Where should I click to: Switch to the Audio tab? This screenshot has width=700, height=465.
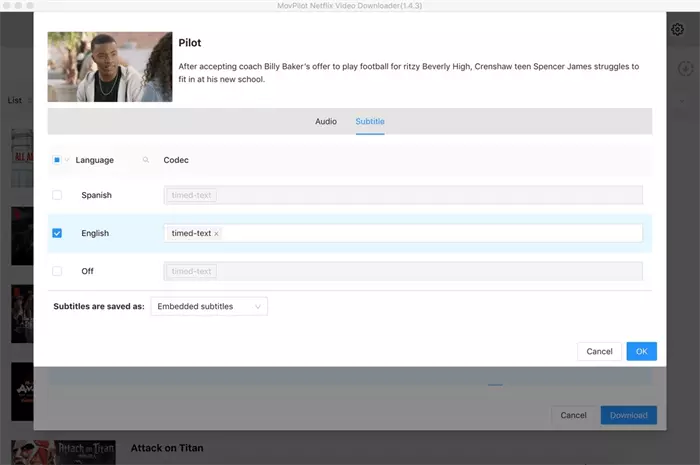pyautogui.click(x=326, y=121)
